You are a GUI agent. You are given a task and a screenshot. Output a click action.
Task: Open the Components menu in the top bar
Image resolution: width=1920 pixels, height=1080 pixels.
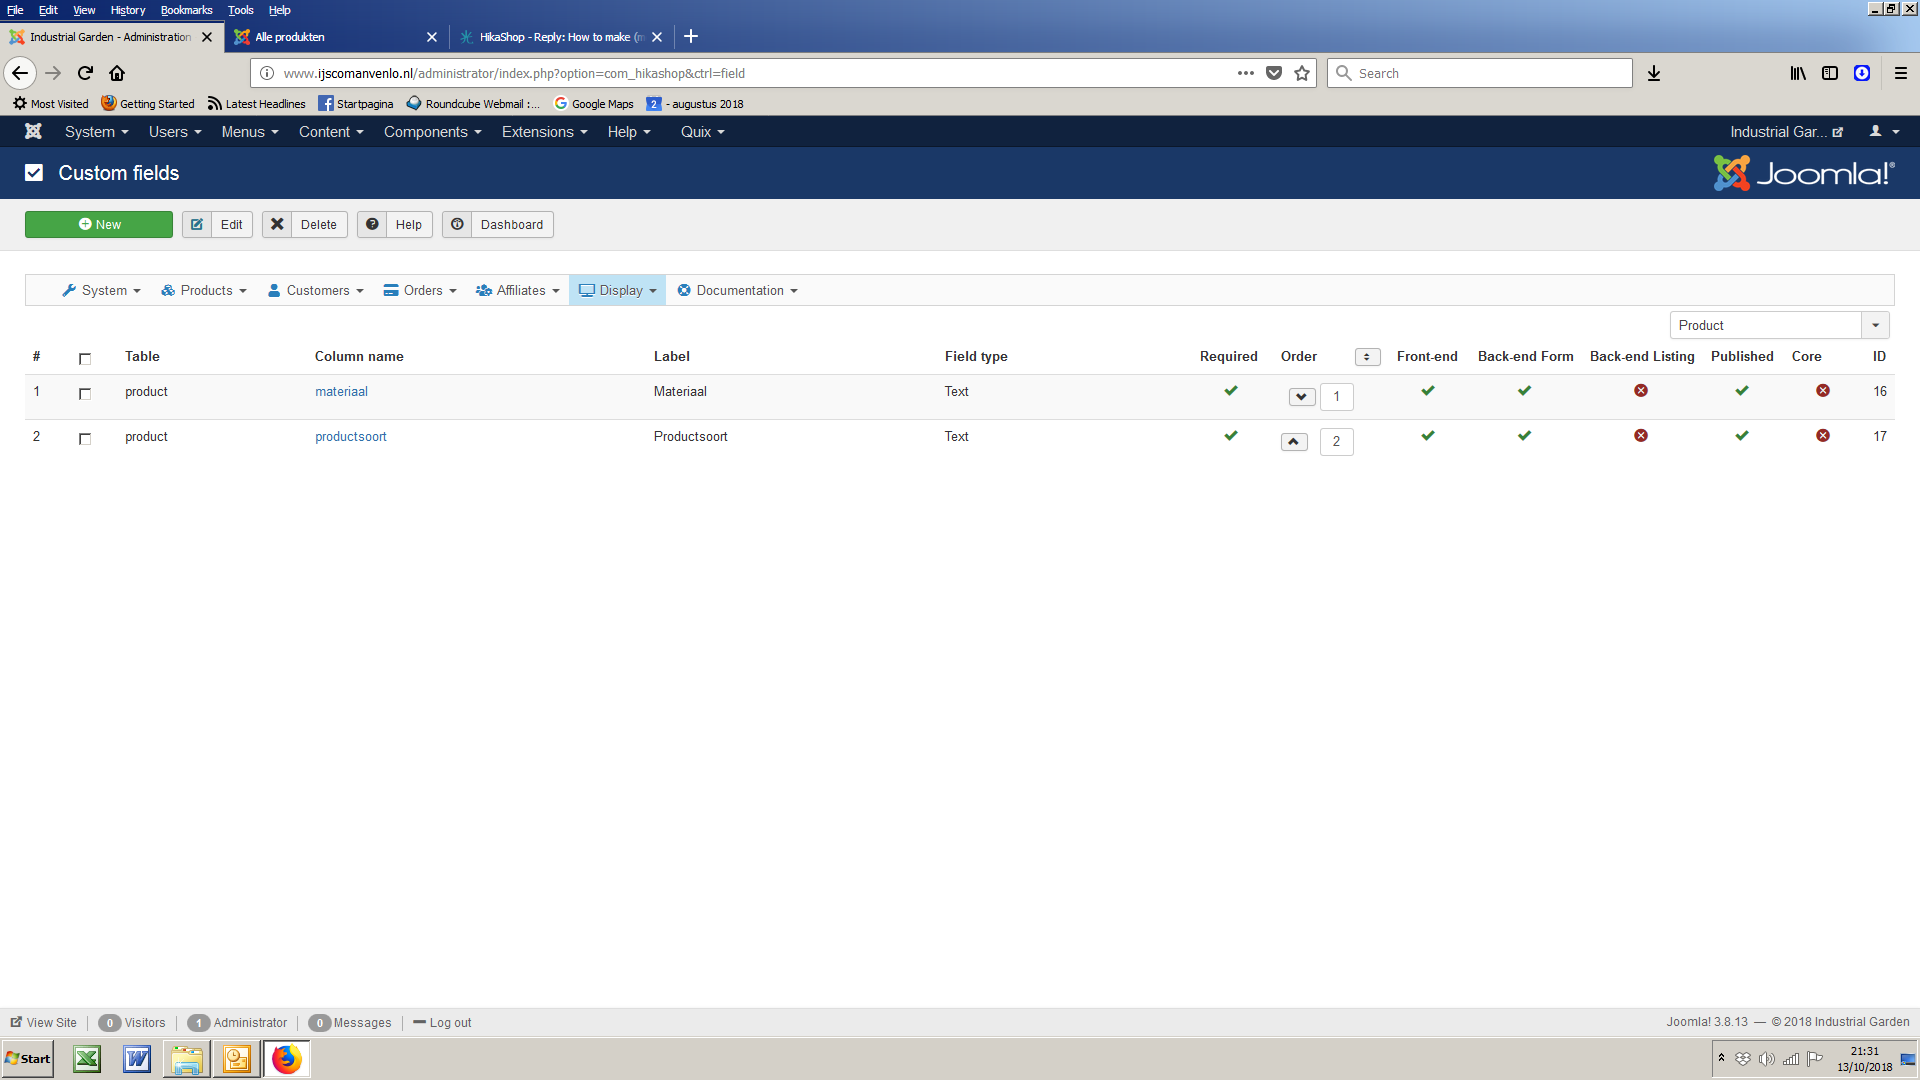click(432, 132)
